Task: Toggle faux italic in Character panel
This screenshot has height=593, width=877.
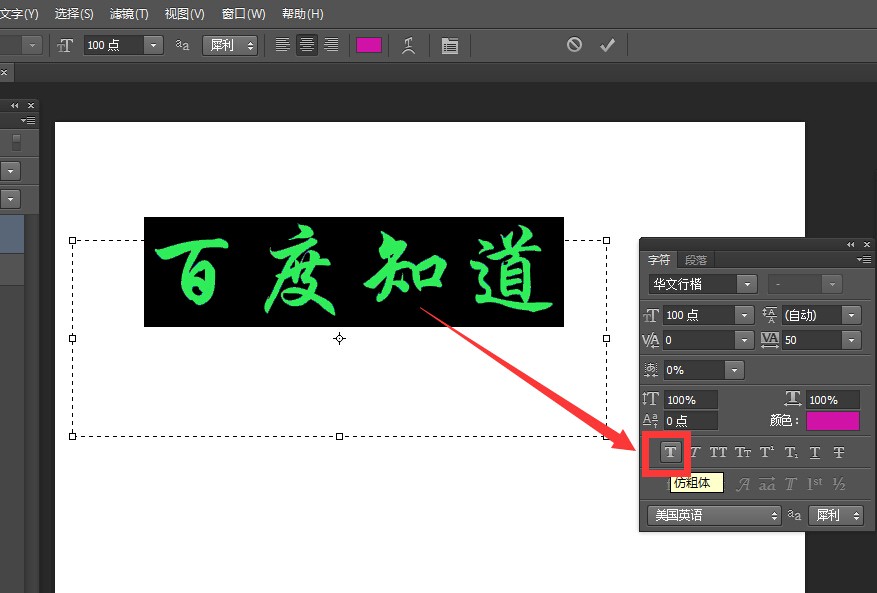Action: (x=695, y=452)
